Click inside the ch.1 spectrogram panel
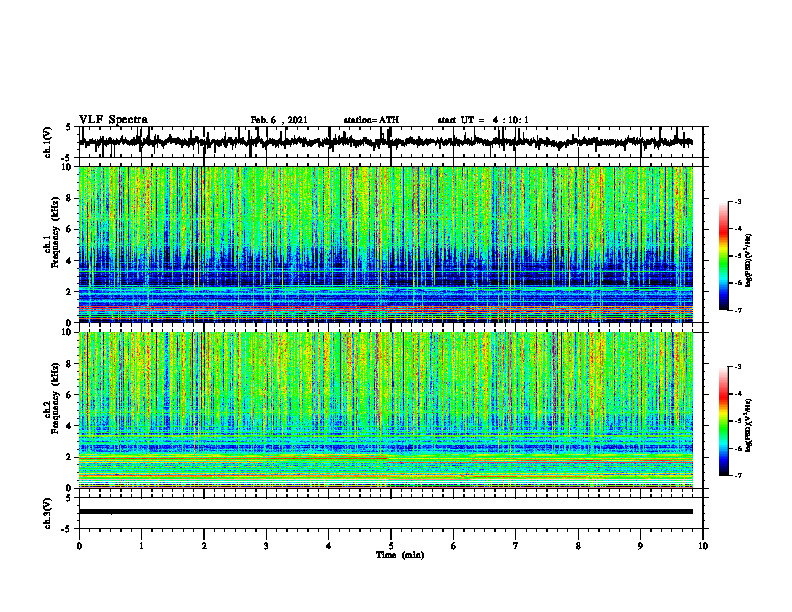This screenshot has height=612, width=792. 385,244
